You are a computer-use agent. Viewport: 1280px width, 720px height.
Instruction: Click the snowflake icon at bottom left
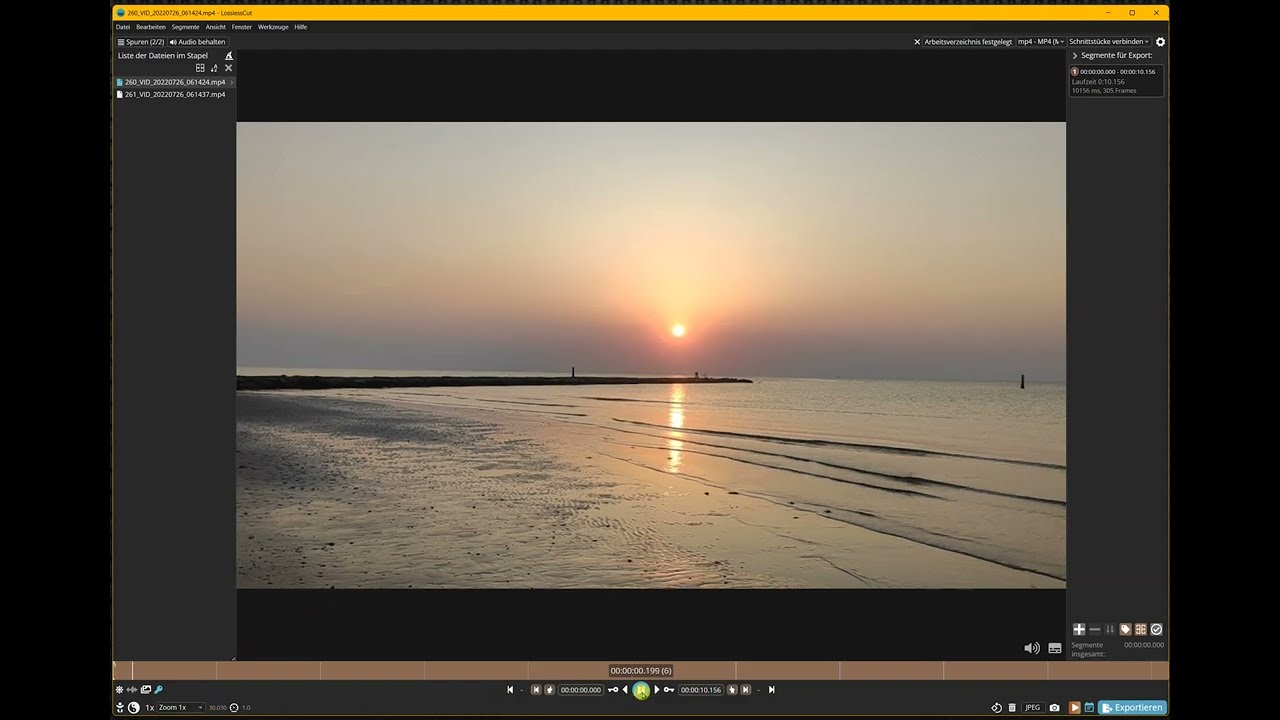click(119, 690)
